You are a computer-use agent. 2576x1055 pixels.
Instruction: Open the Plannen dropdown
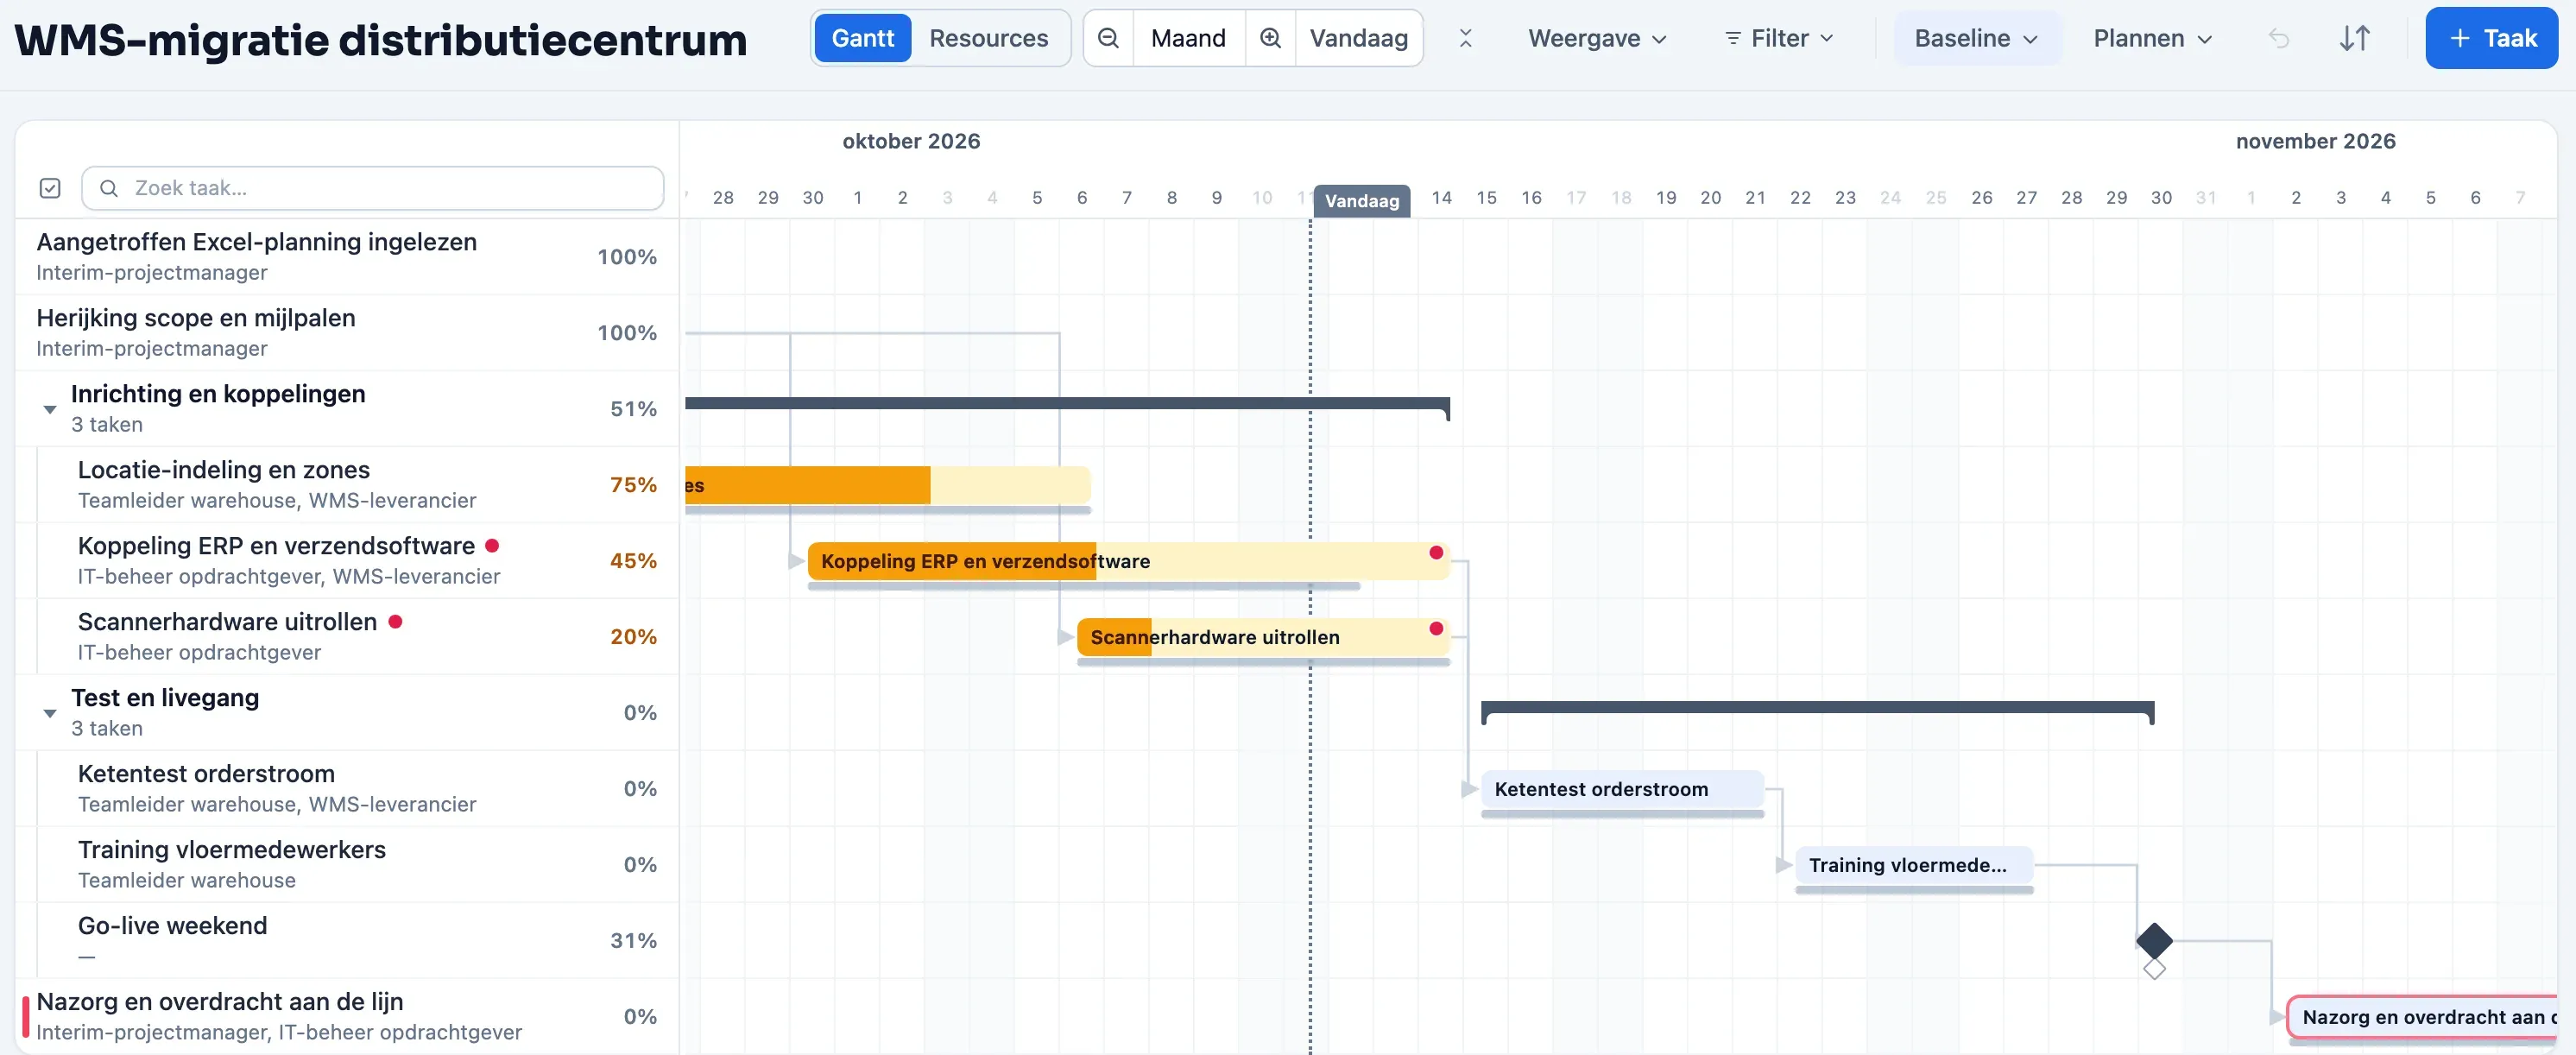2152,38
